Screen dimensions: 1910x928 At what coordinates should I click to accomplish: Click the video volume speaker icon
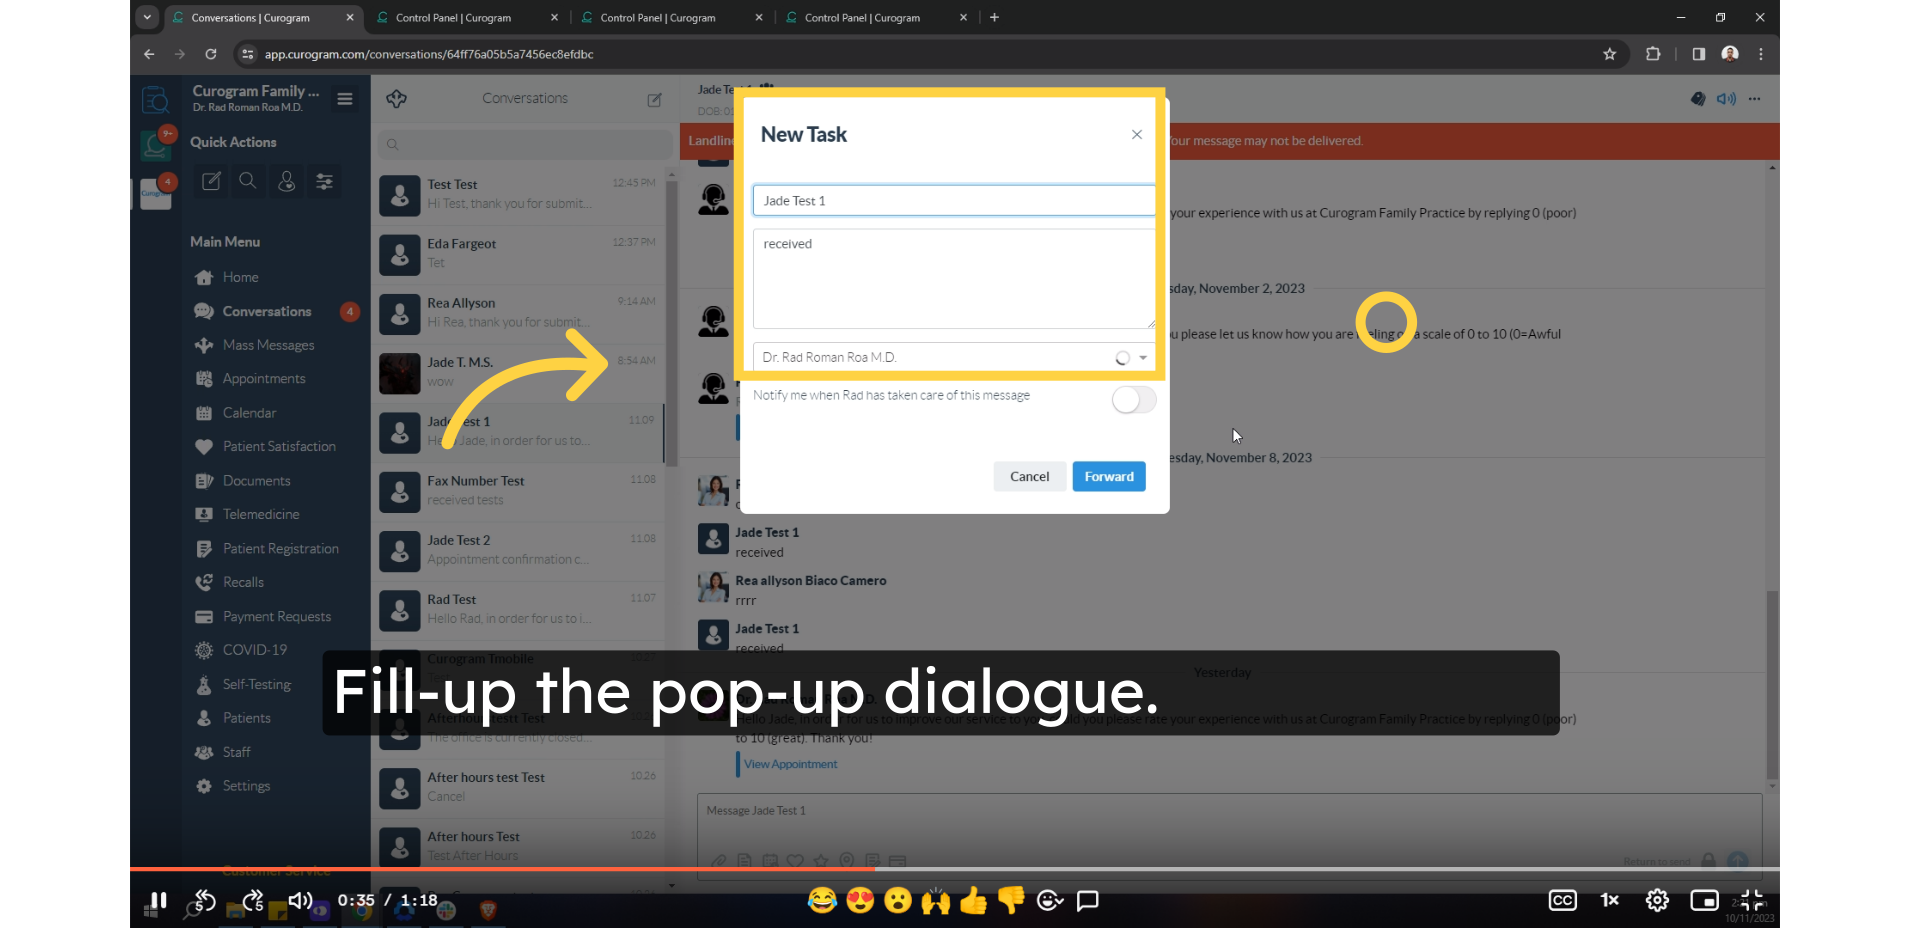click(301, 900)
